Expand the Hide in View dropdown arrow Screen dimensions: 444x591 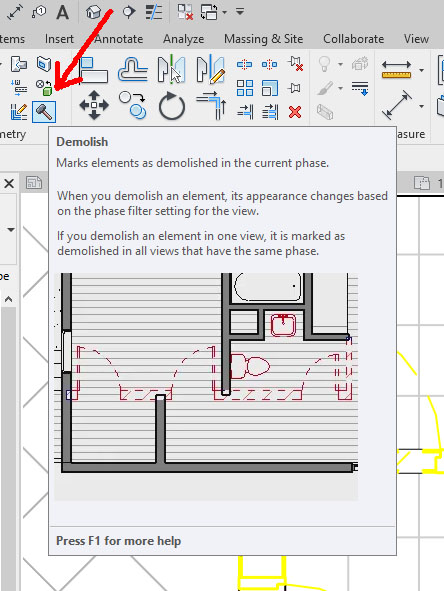(x=340, y=64)
